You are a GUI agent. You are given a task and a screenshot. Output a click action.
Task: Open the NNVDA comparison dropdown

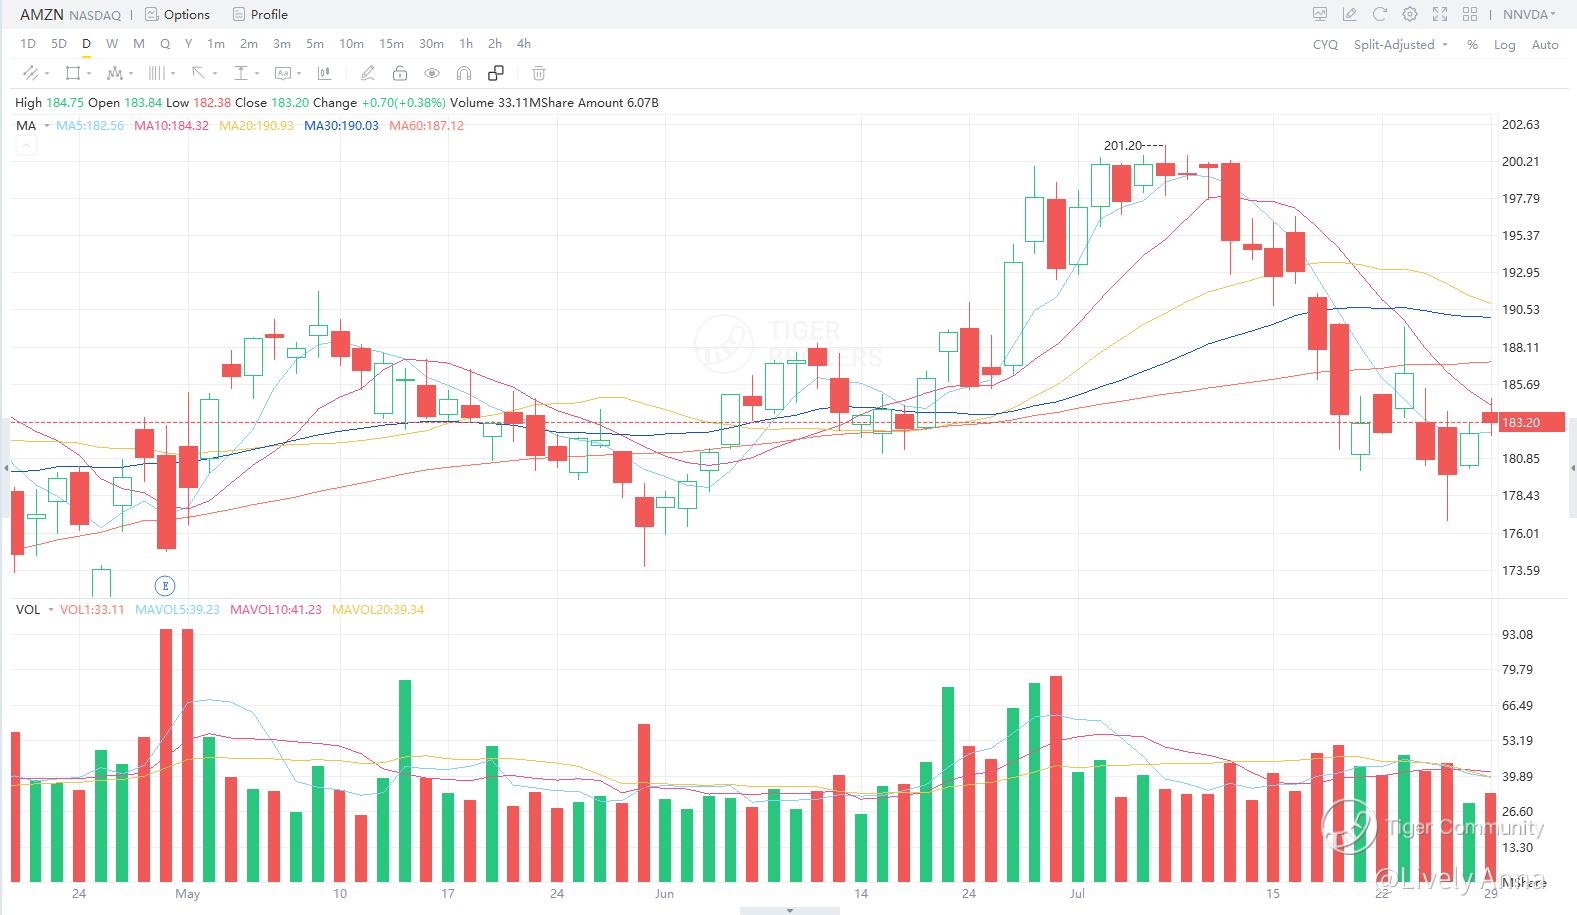pos(1529,14)
